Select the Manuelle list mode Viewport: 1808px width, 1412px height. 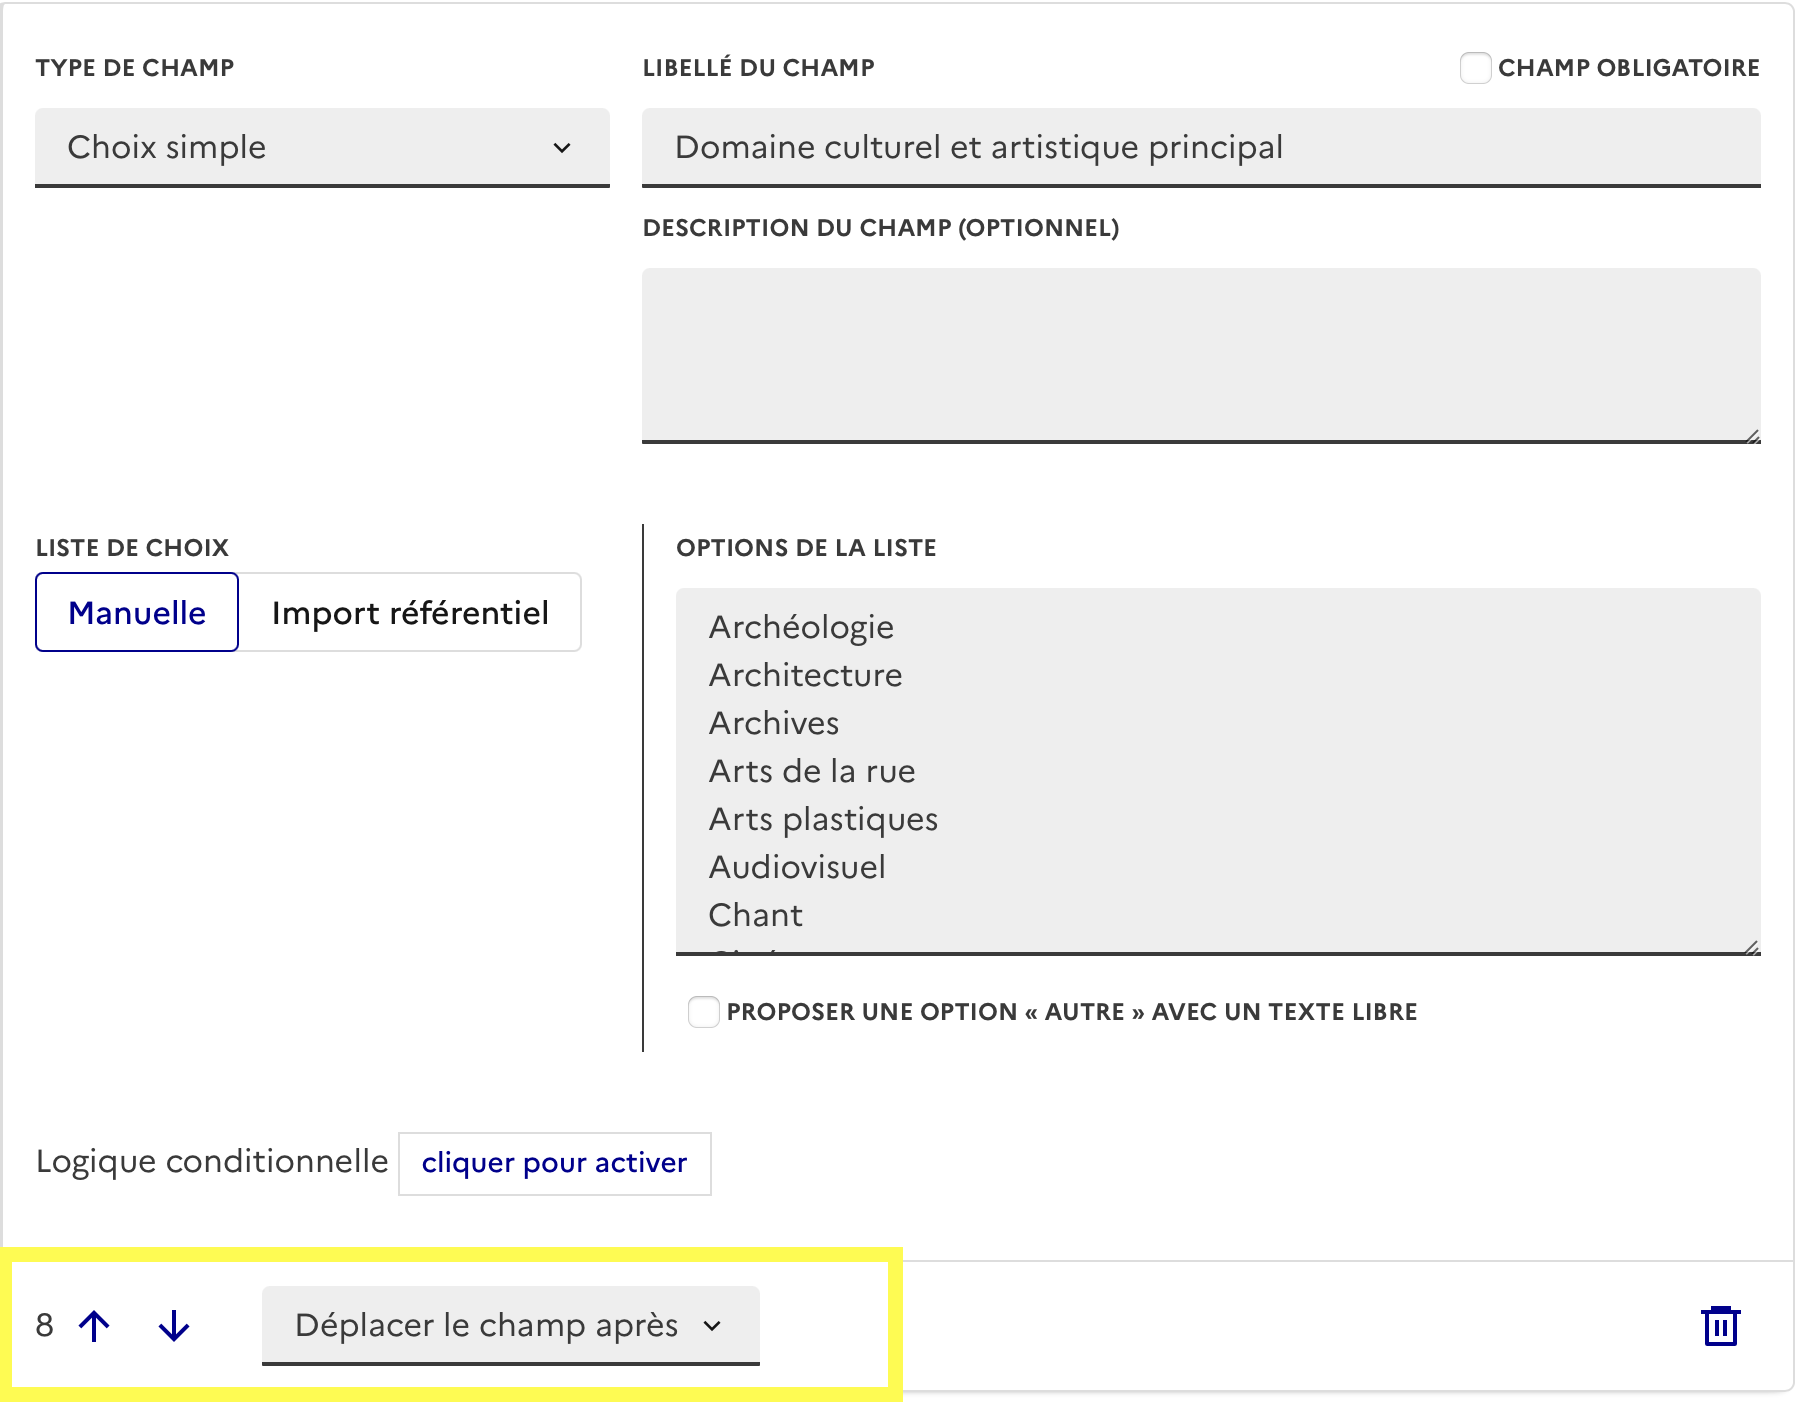pos(137,613)
